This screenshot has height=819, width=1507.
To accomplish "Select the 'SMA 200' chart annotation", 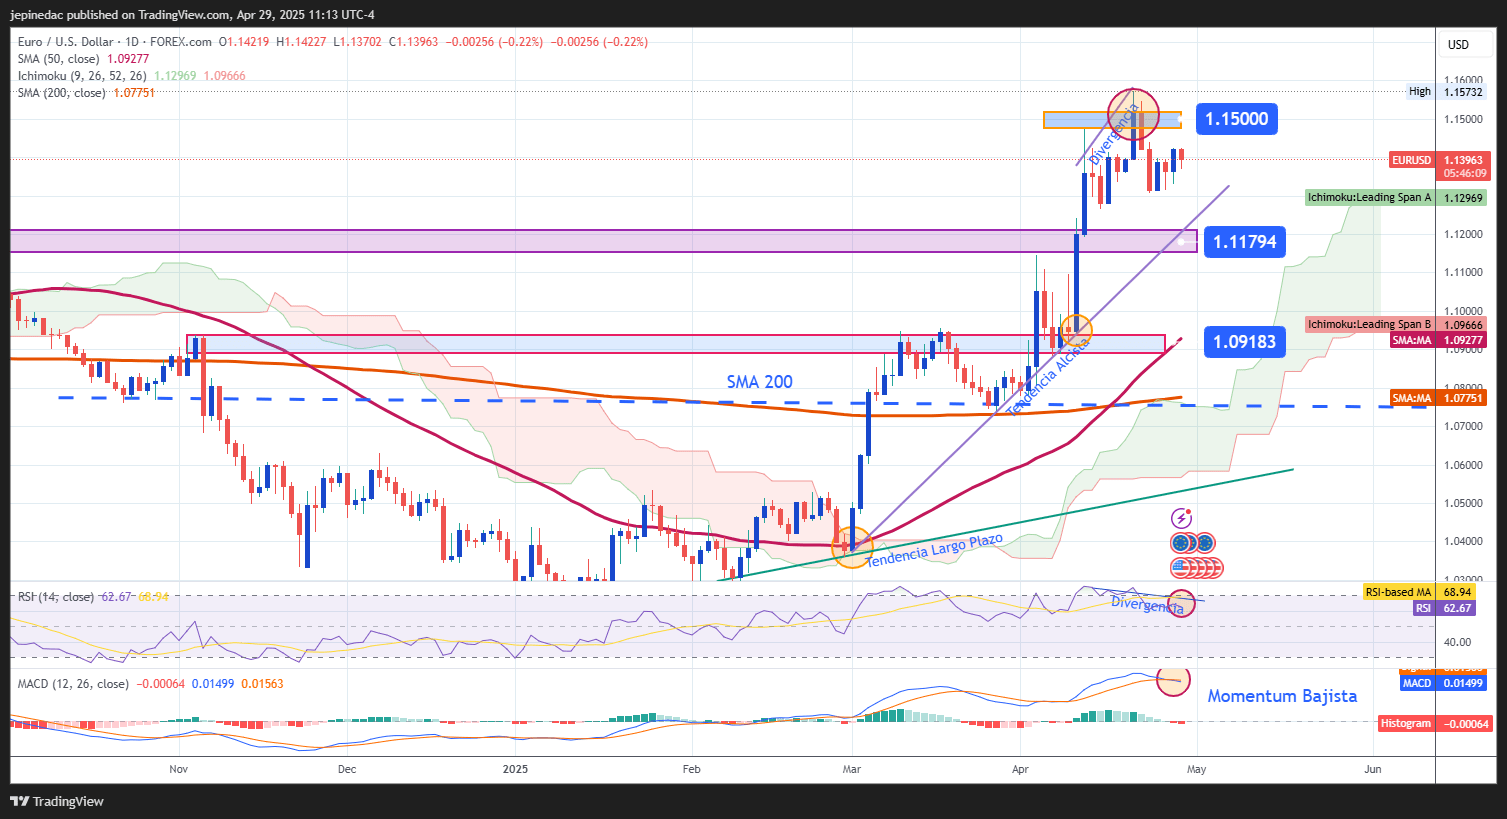I will pyautogui.click(x=759, y=382).
